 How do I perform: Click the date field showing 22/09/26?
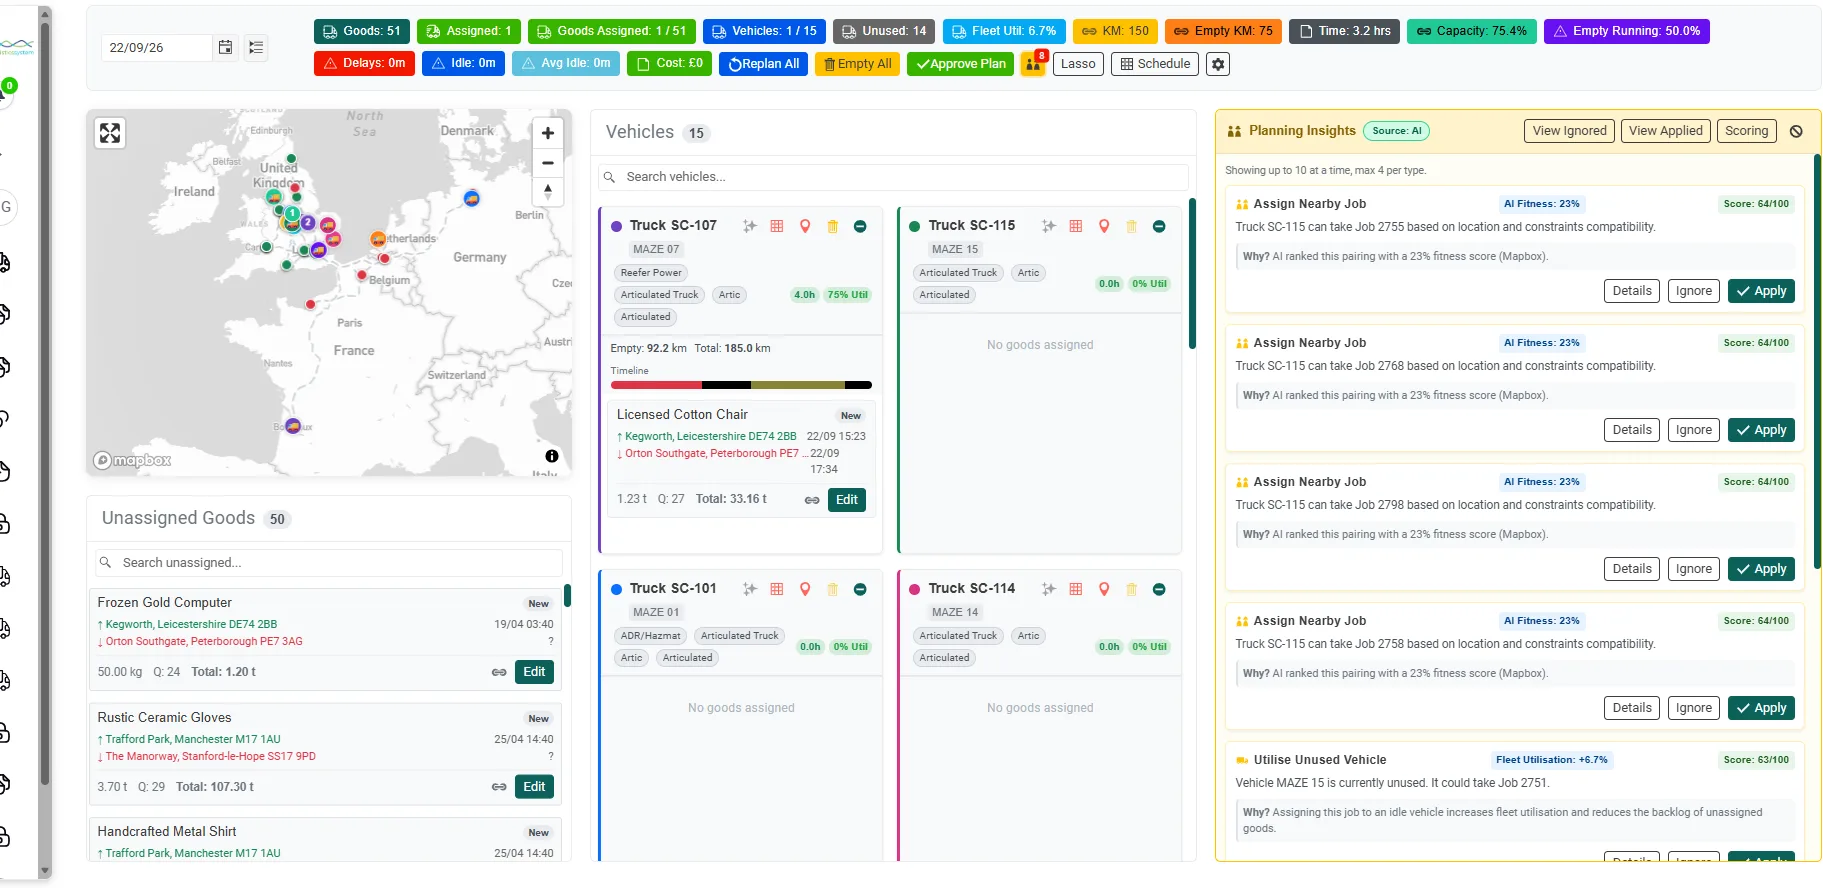click(157, 47)
